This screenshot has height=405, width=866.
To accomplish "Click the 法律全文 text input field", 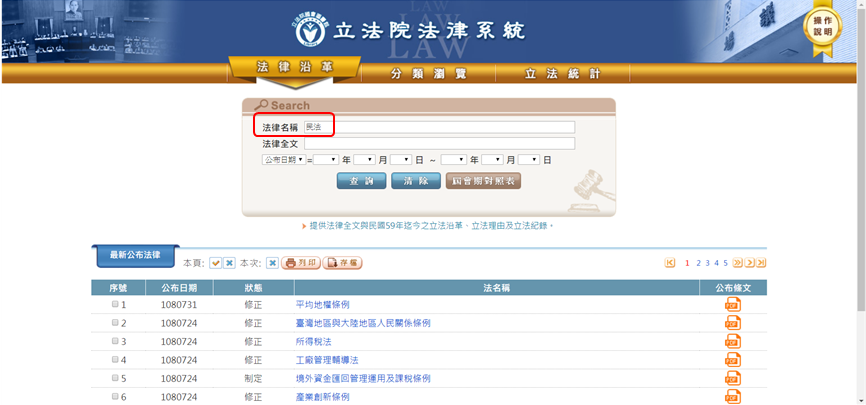I will pos(439,143).
